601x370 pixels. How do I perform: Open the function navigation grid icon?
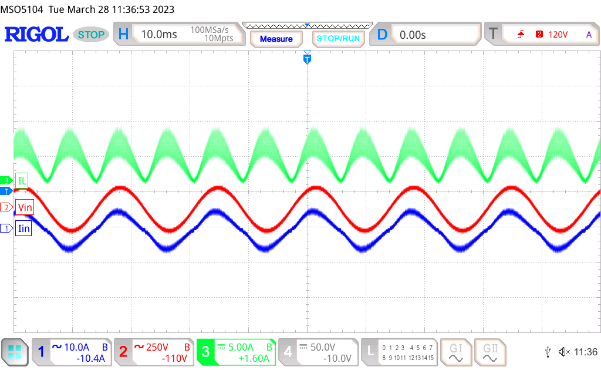15,352
